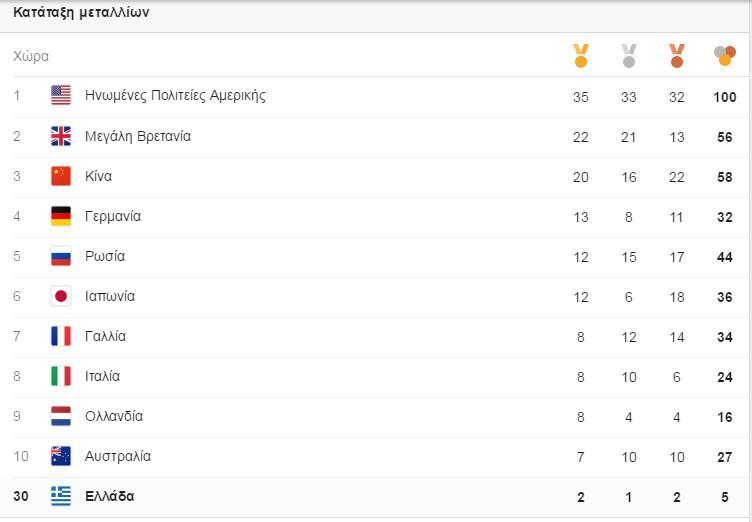Click the gold medal column icon
The width and height of the screenshot is (752, 522).
pos(581,56)
